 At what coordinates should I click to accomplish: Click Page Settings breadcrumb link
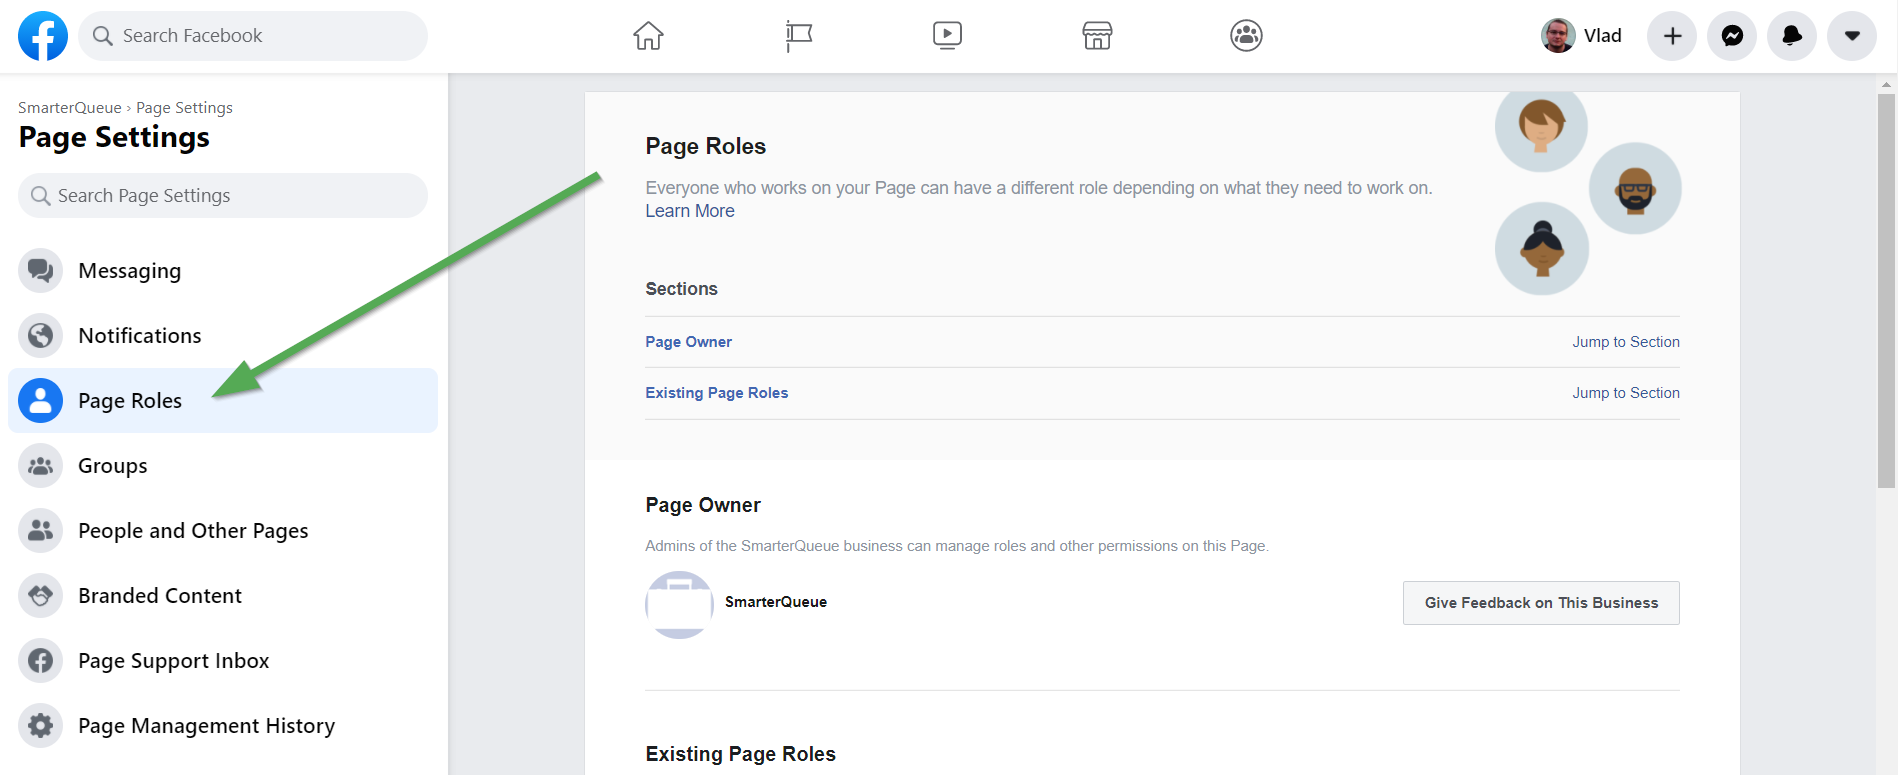[184, 108]
